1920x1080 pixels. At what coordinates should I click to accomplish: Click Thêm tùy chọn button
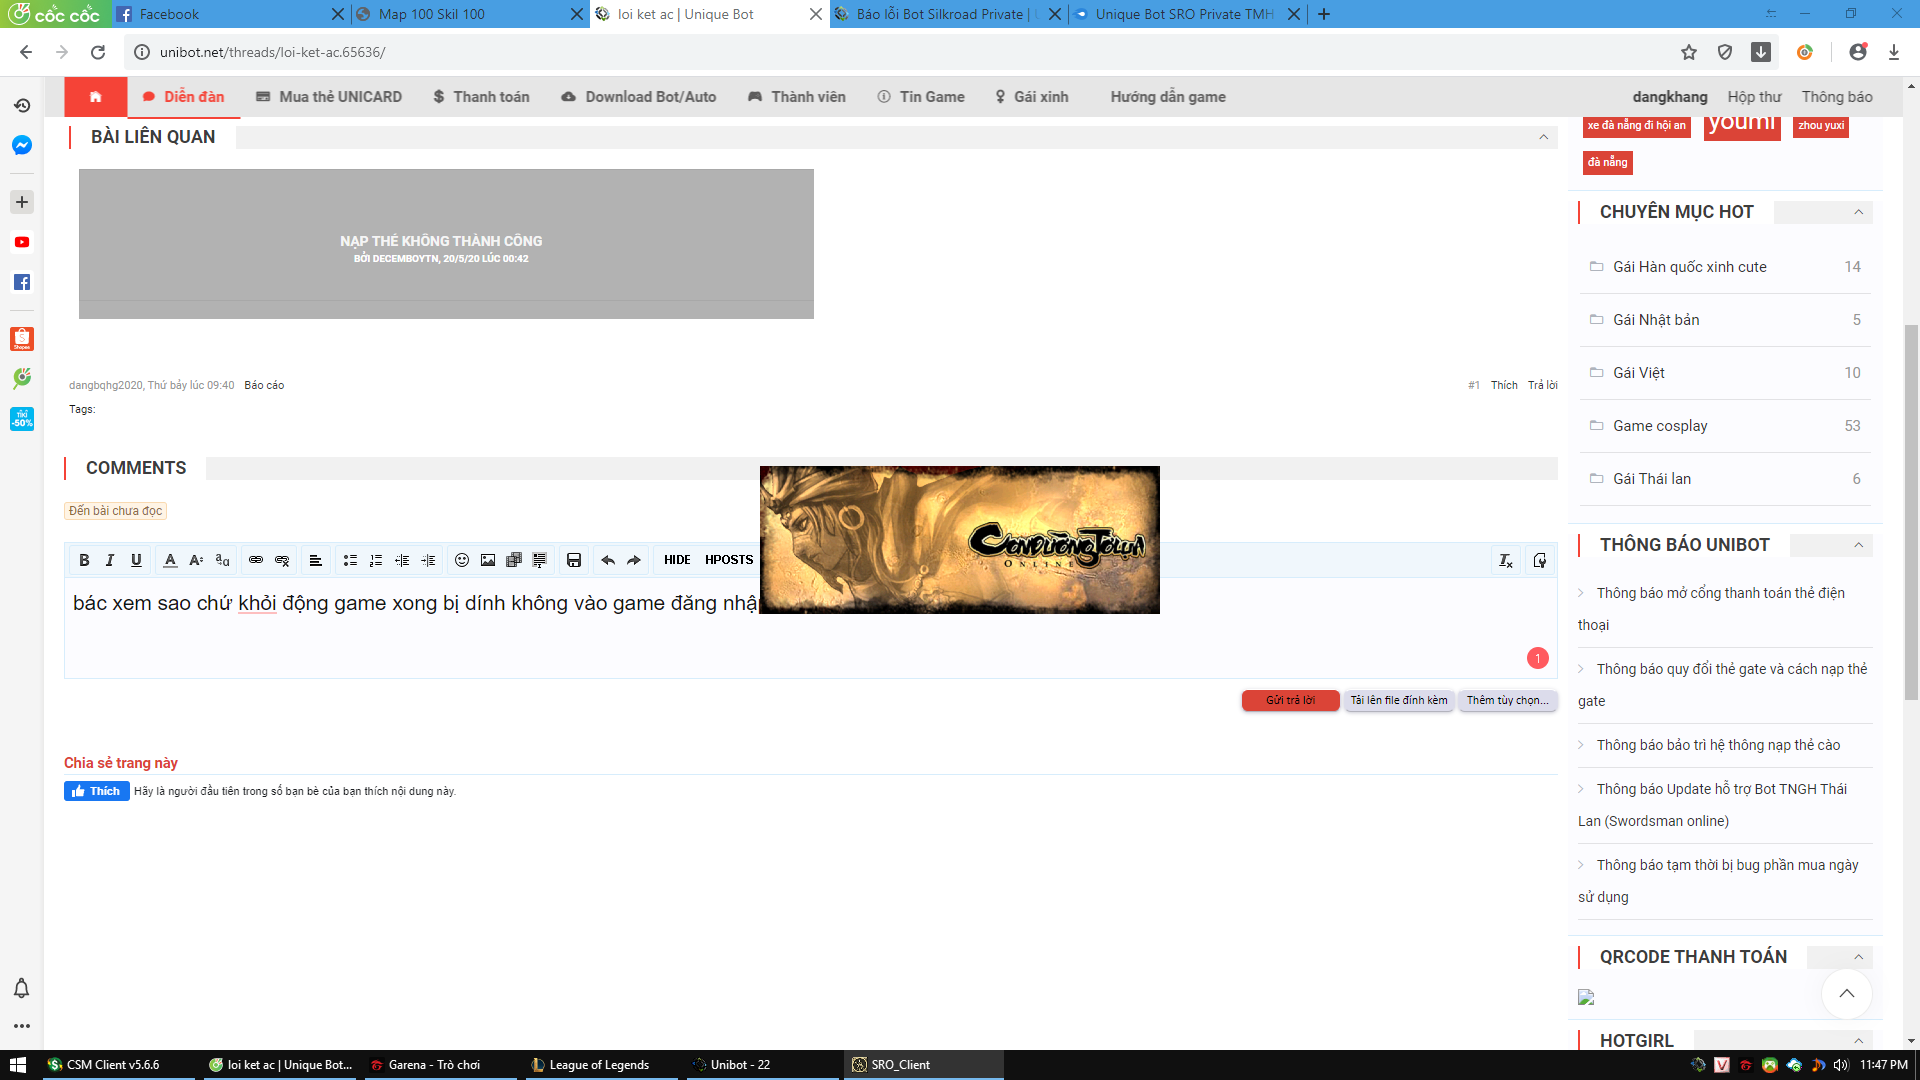1507,700
